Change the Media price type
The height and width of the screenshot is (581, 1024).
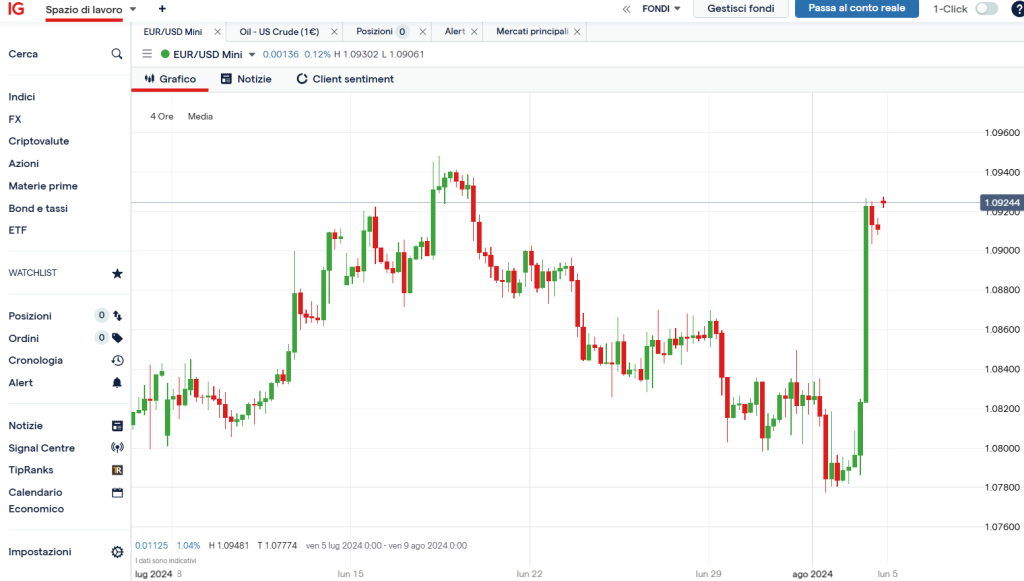pos(200,116)
